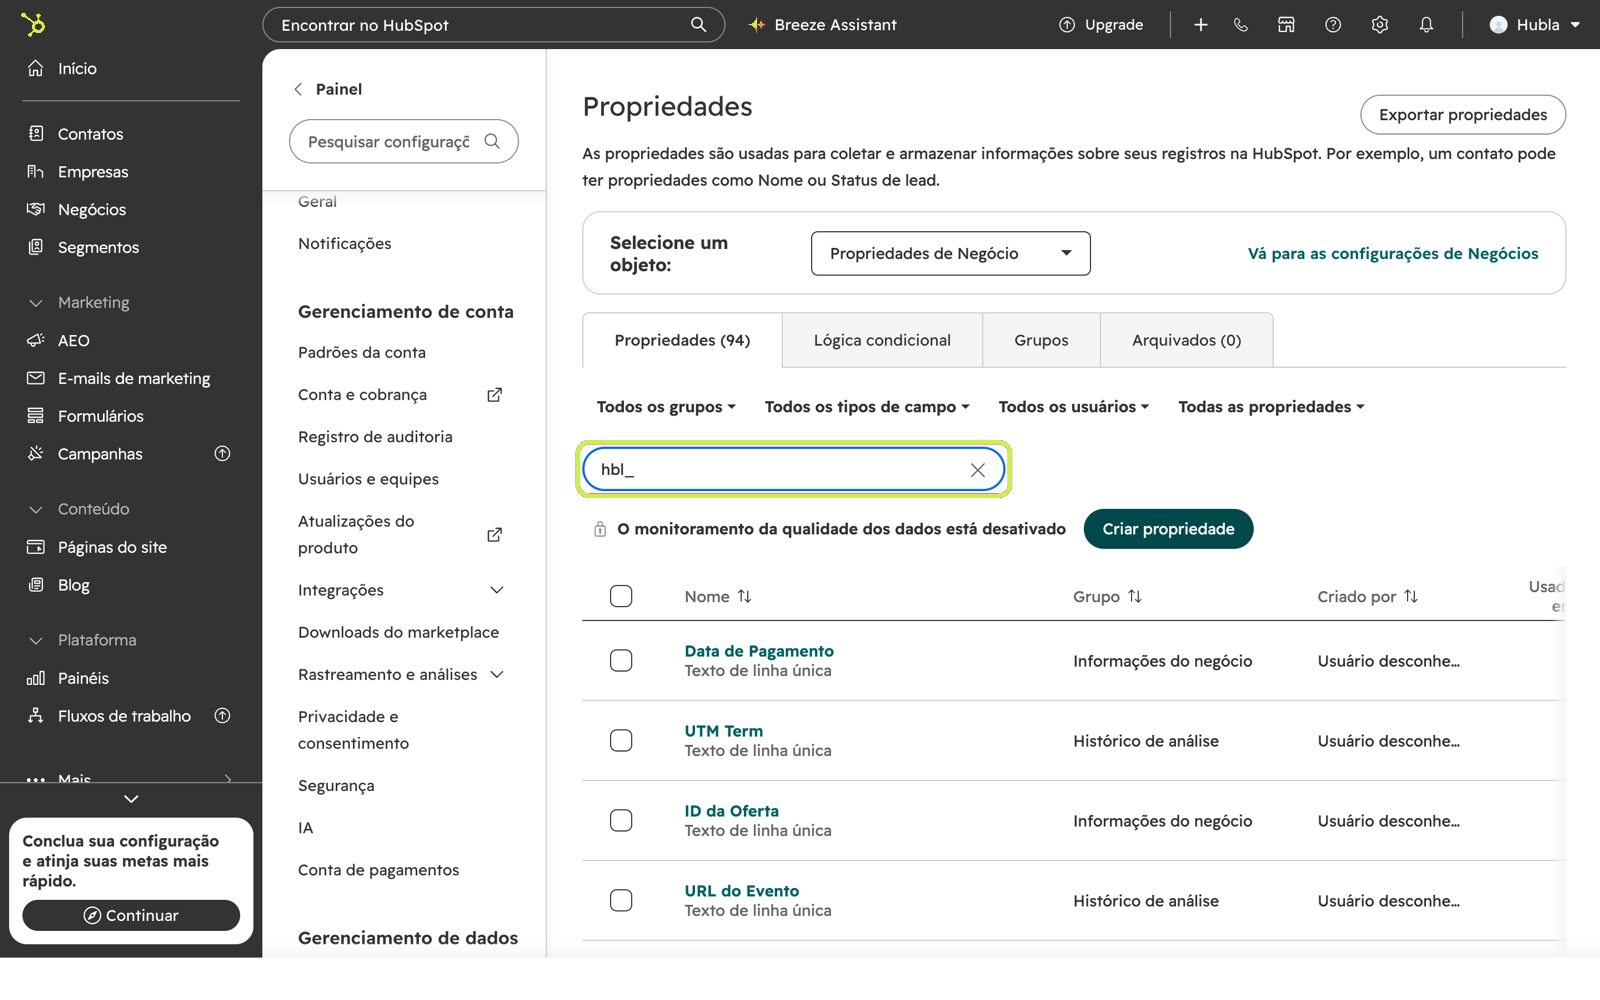Open the settings gear icon
Screen dimensions: 1600x1000
click(1380, 24)
